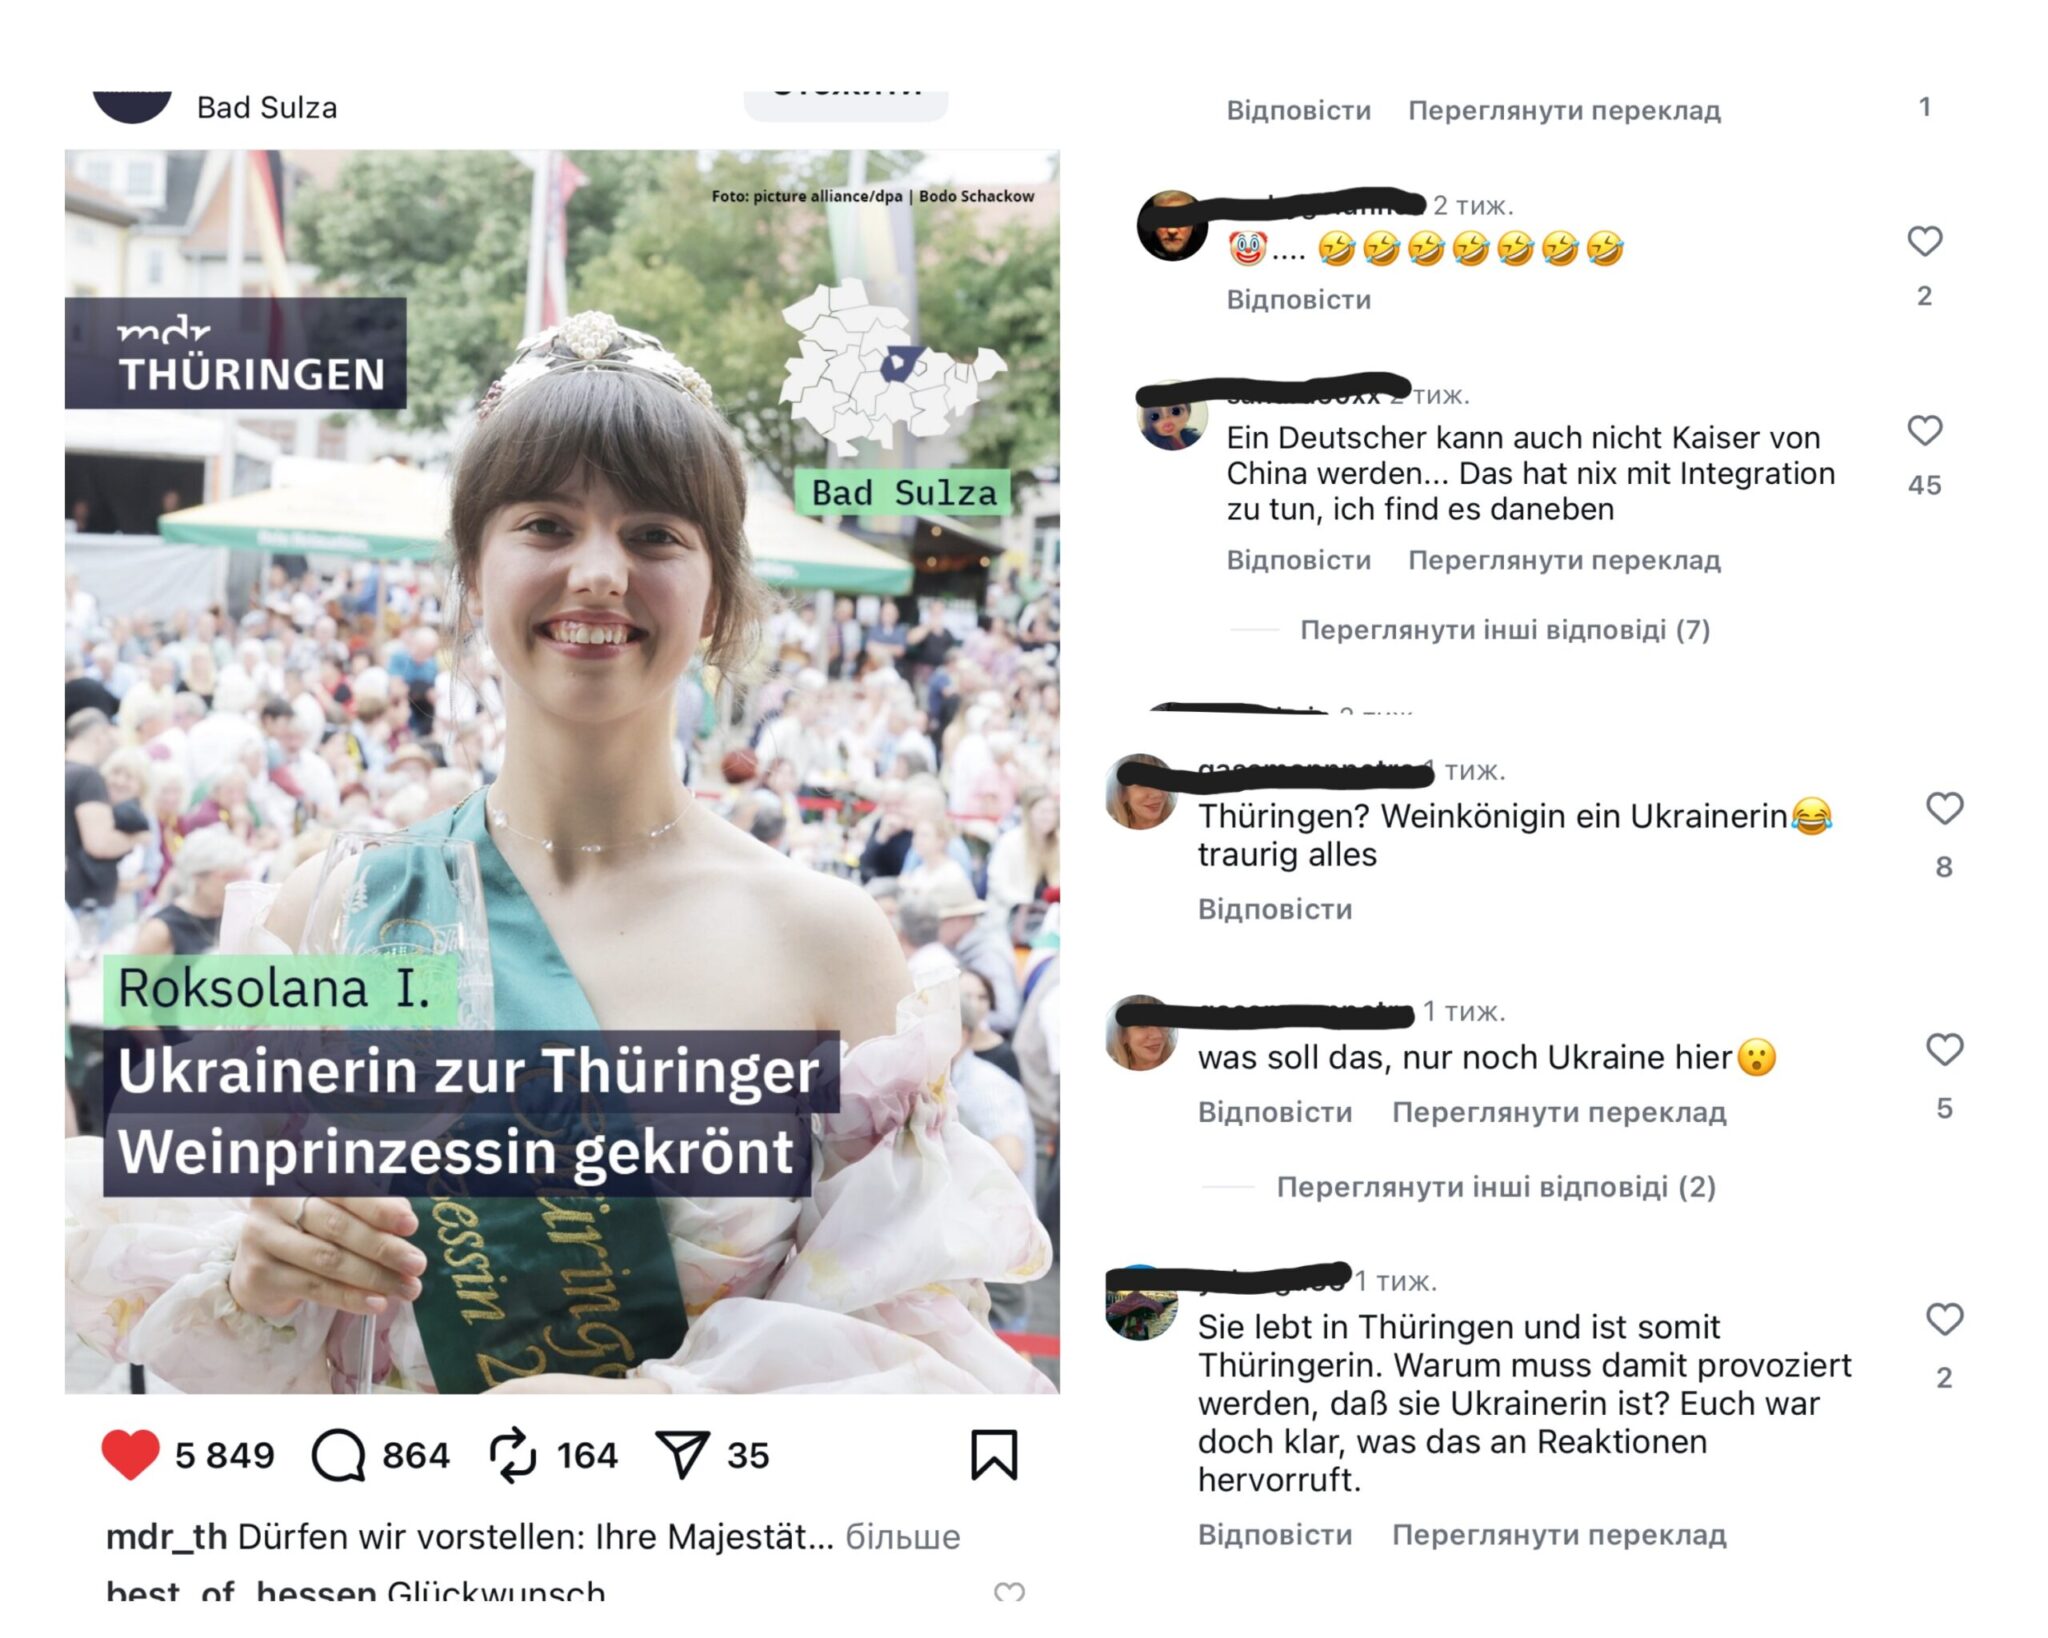Reply to the 'Thüringen? Weinkönigin' comment
Image resolution: width=2048 pixels, height=1638 pixels.
tap(1275, 909)
